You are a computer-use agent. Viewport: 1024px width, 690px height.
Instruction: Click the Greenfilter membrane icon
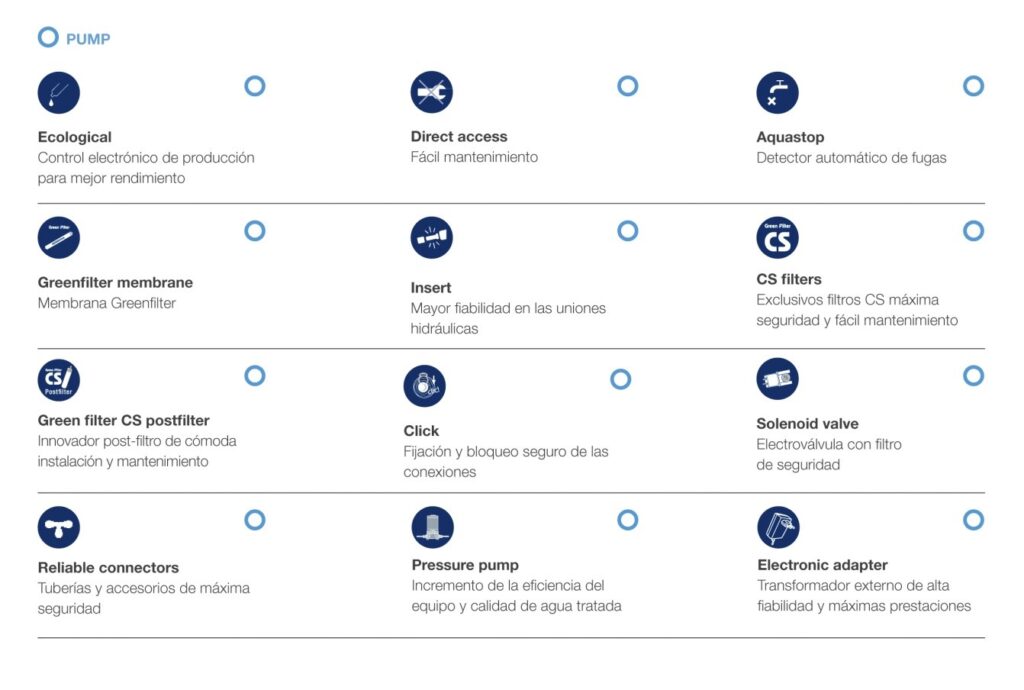click(58, 238)
